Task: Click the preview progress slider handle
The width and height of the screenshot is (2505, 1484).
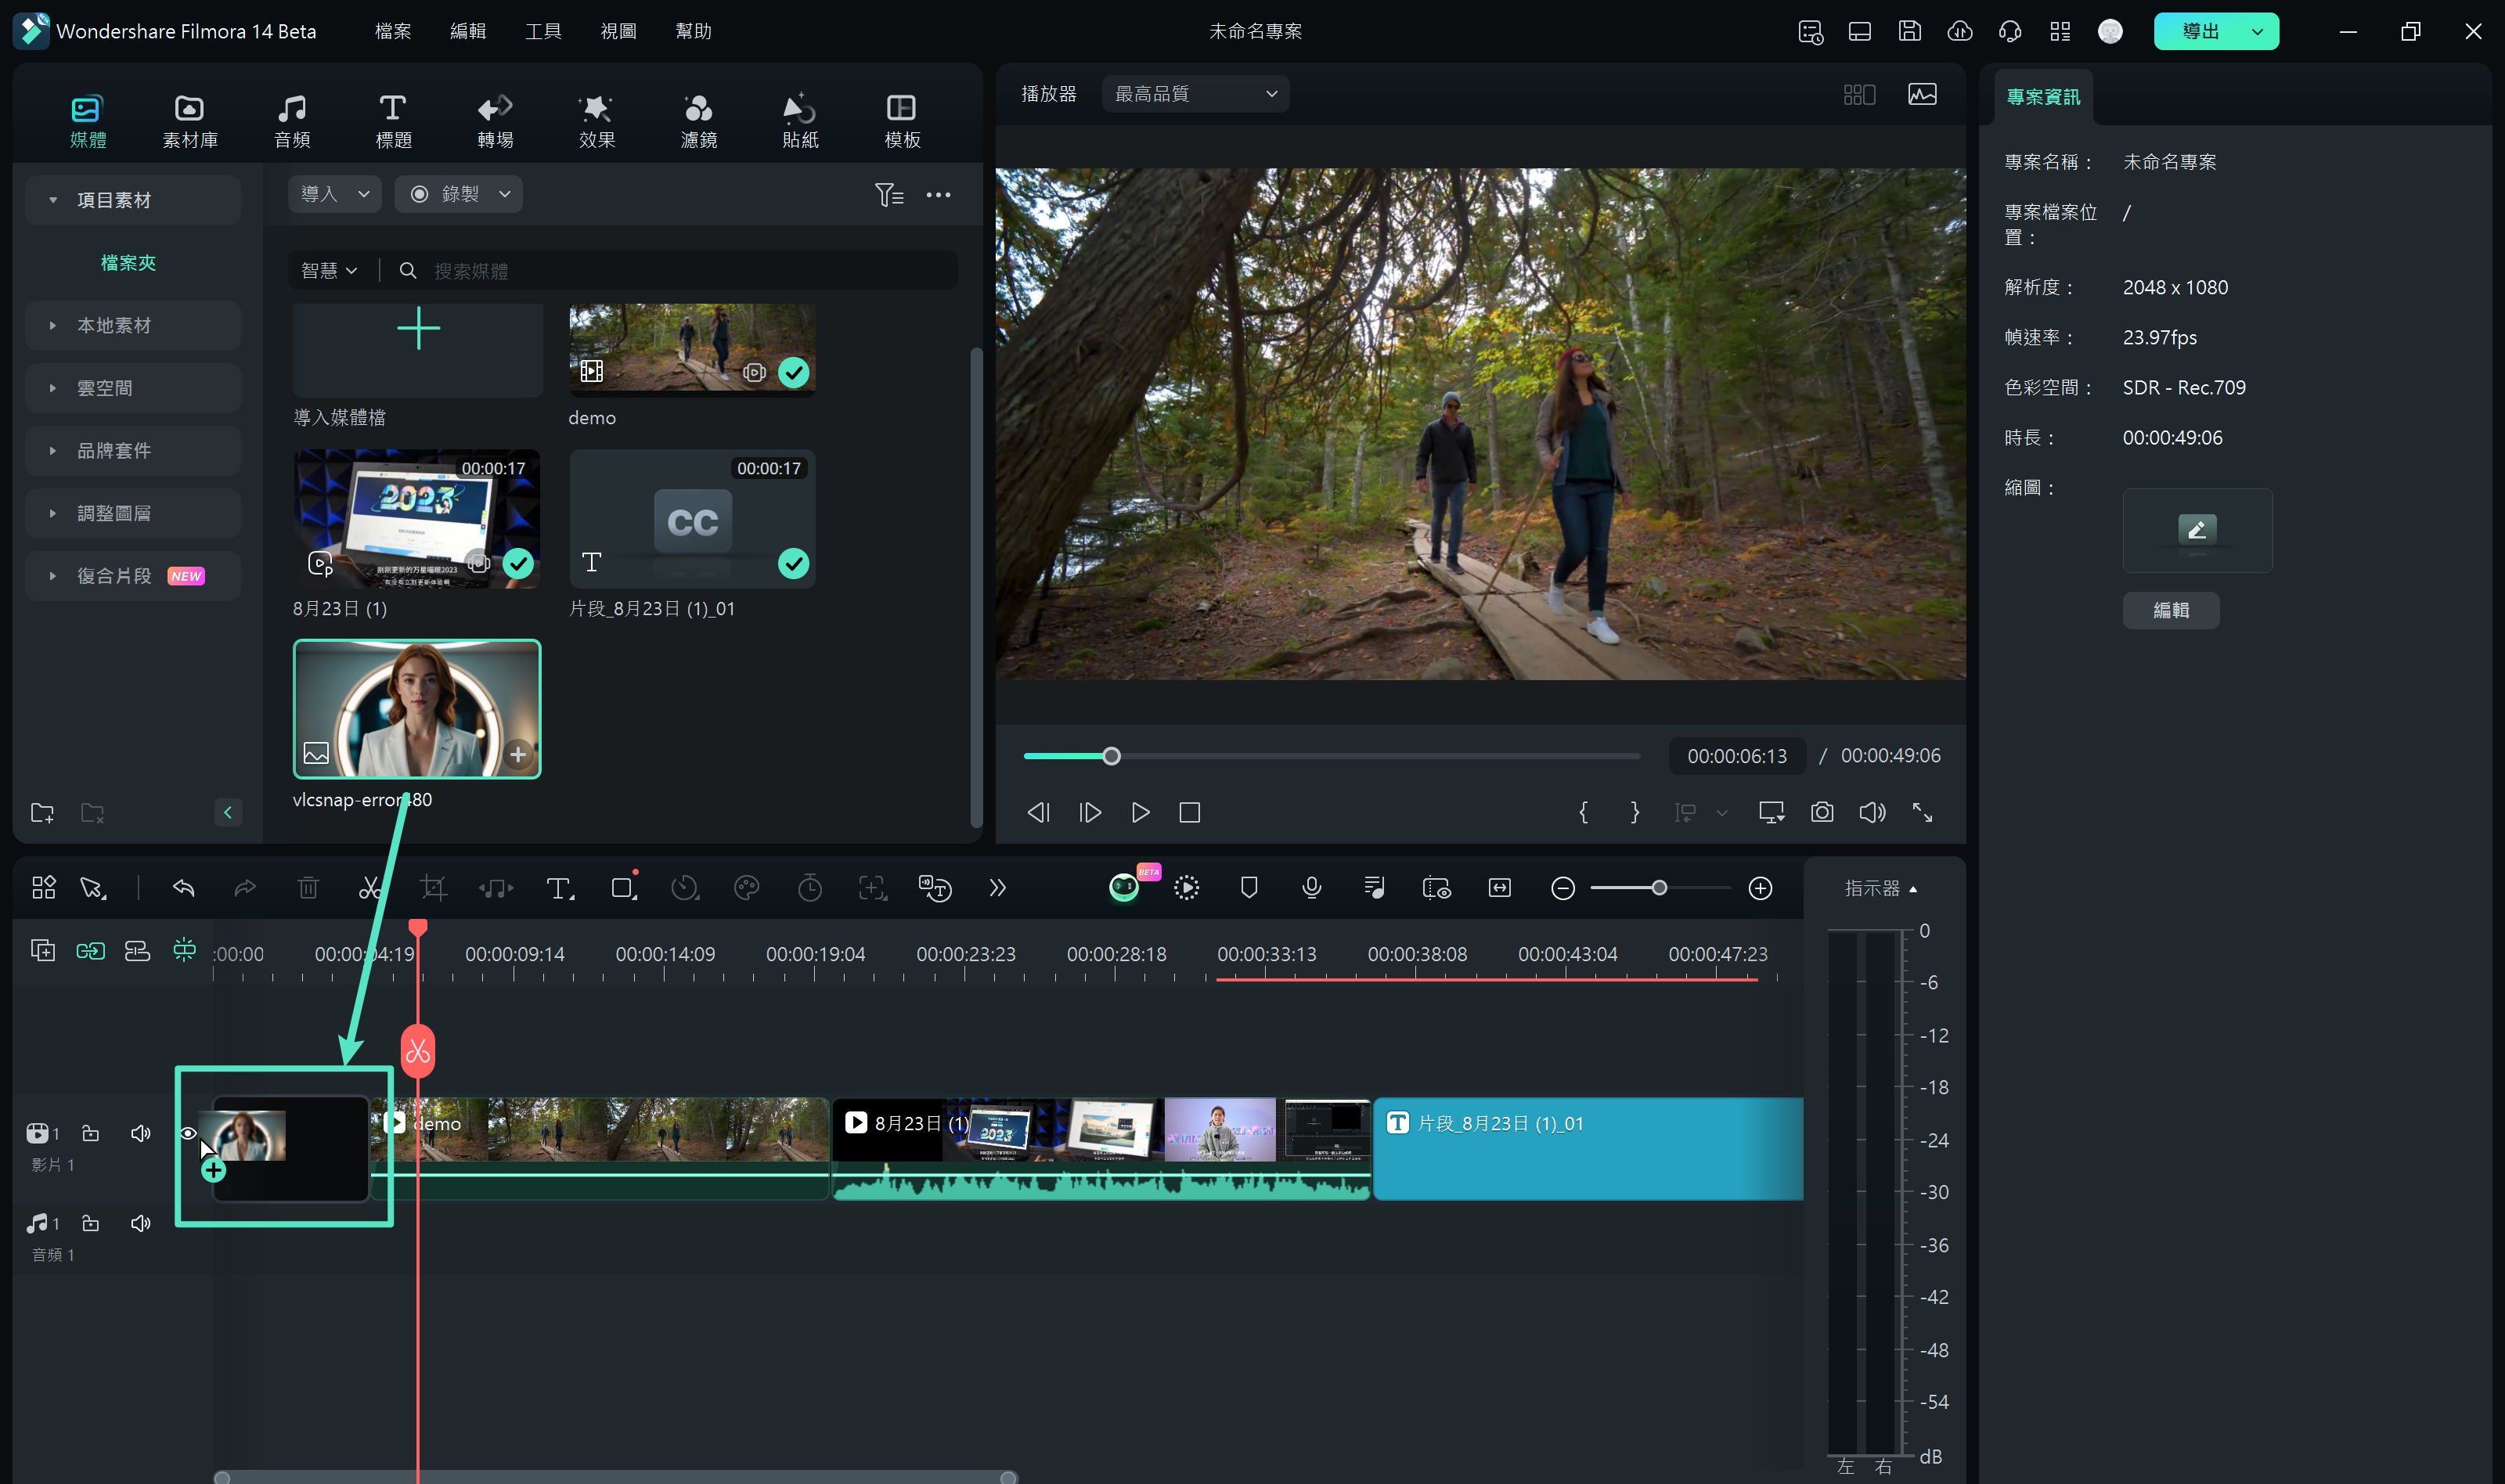Action: click(x=1111, y=756)
